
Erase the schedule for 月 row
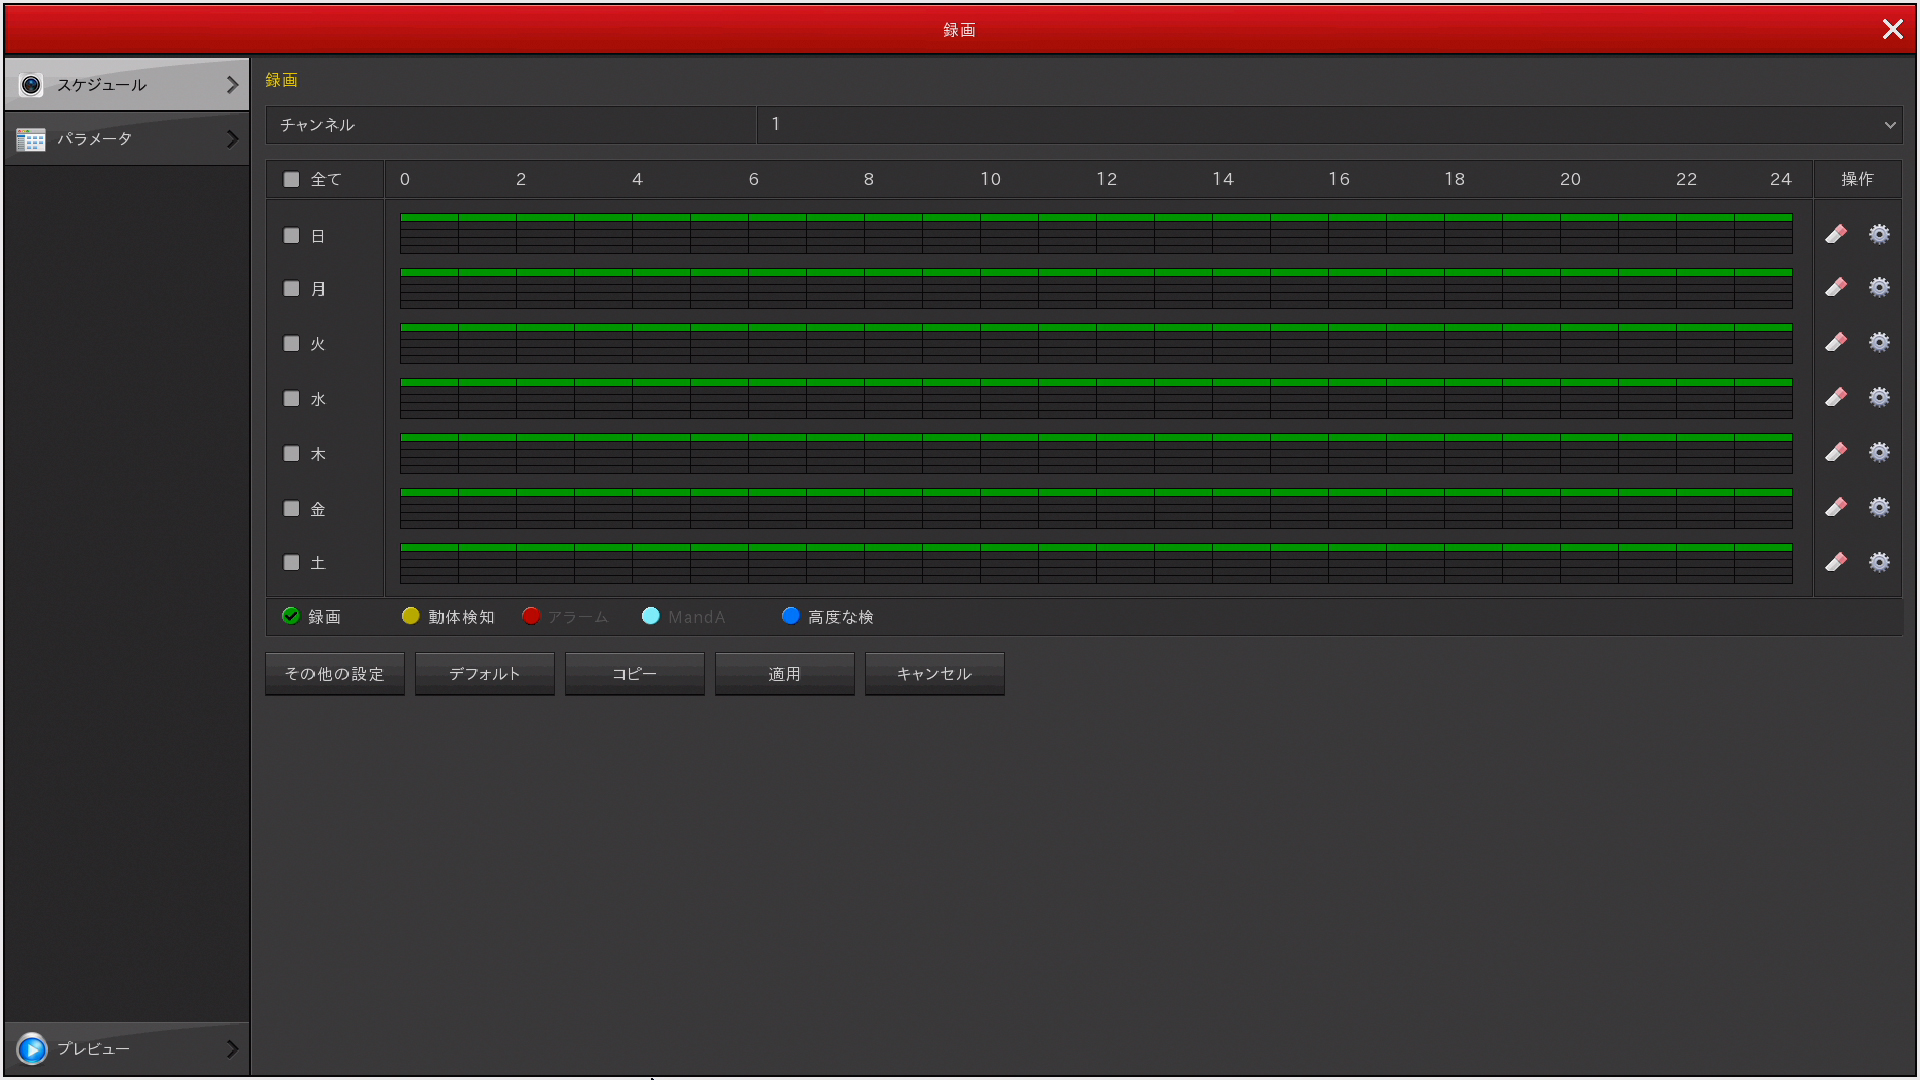(1836, 288)
